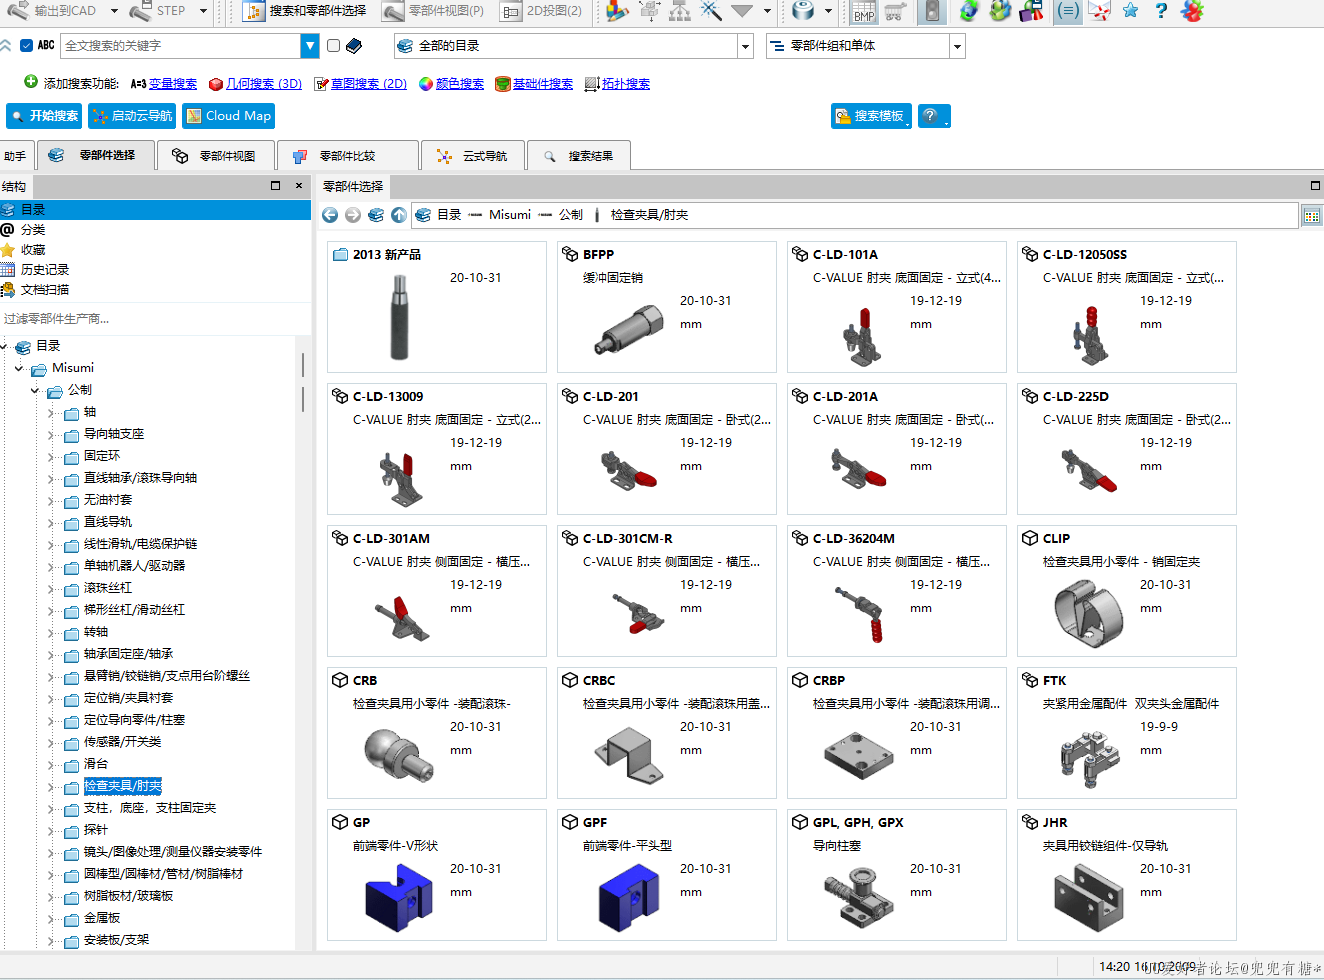Toggle the ABC full-text search checkbox
Screen dimensions: 1324x980
coord(27,45)
